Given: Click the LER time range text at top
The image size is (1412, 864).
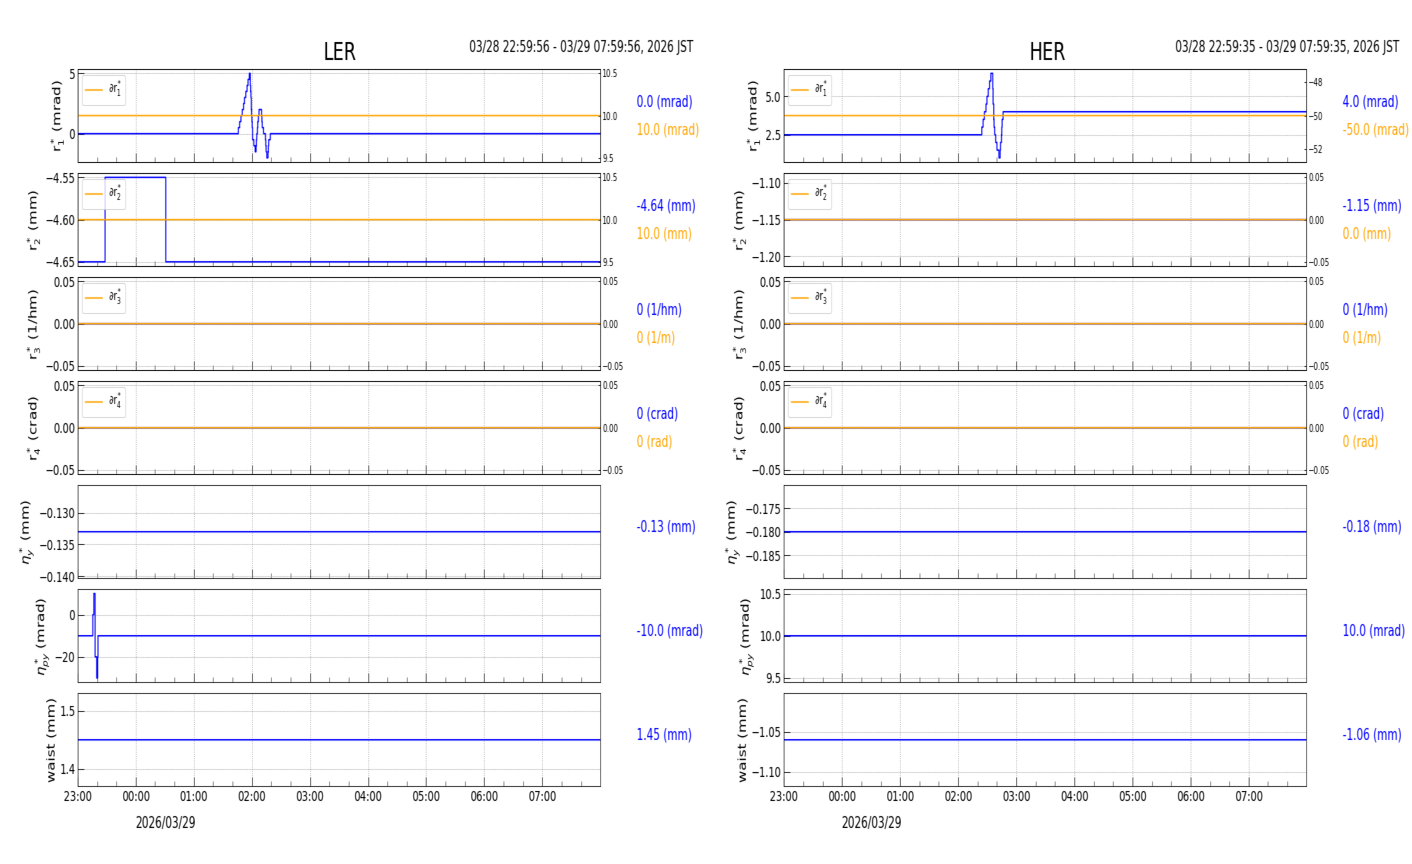Looking at the screenshot, I should 581,47.
